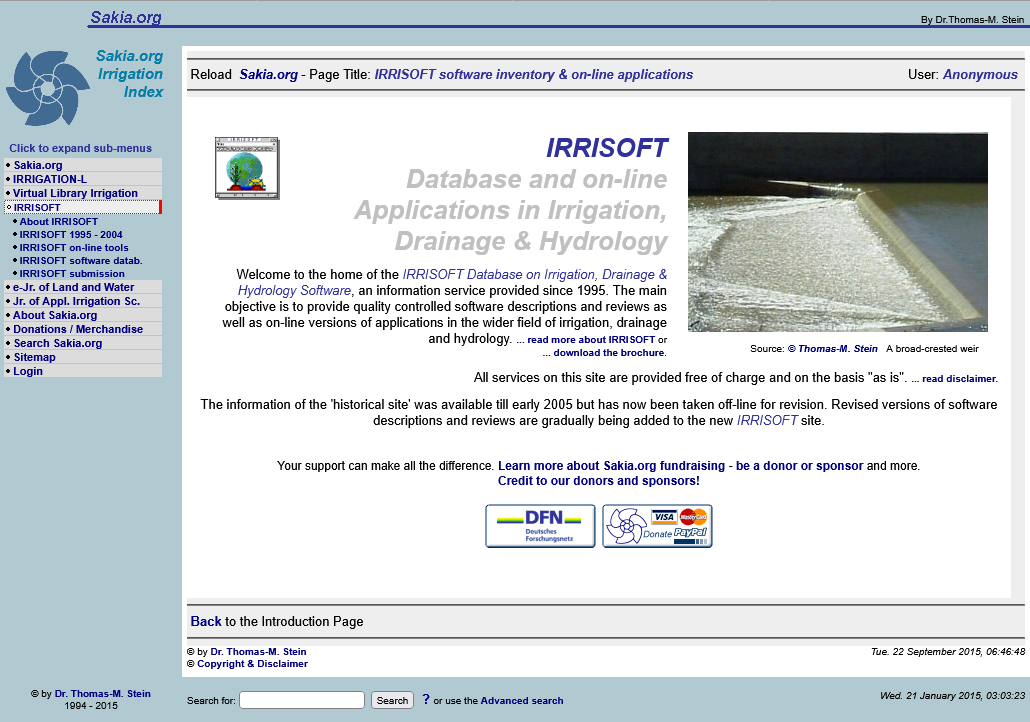Open IRRISOFT 1995 - 2004 submenu item

pos(71,235)
